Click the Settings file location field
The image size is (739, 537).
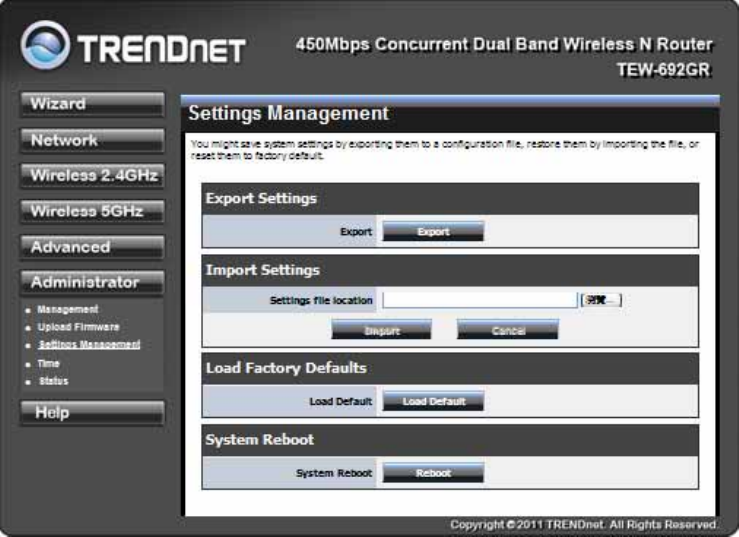pyautogui.click(x=480, y=300)
